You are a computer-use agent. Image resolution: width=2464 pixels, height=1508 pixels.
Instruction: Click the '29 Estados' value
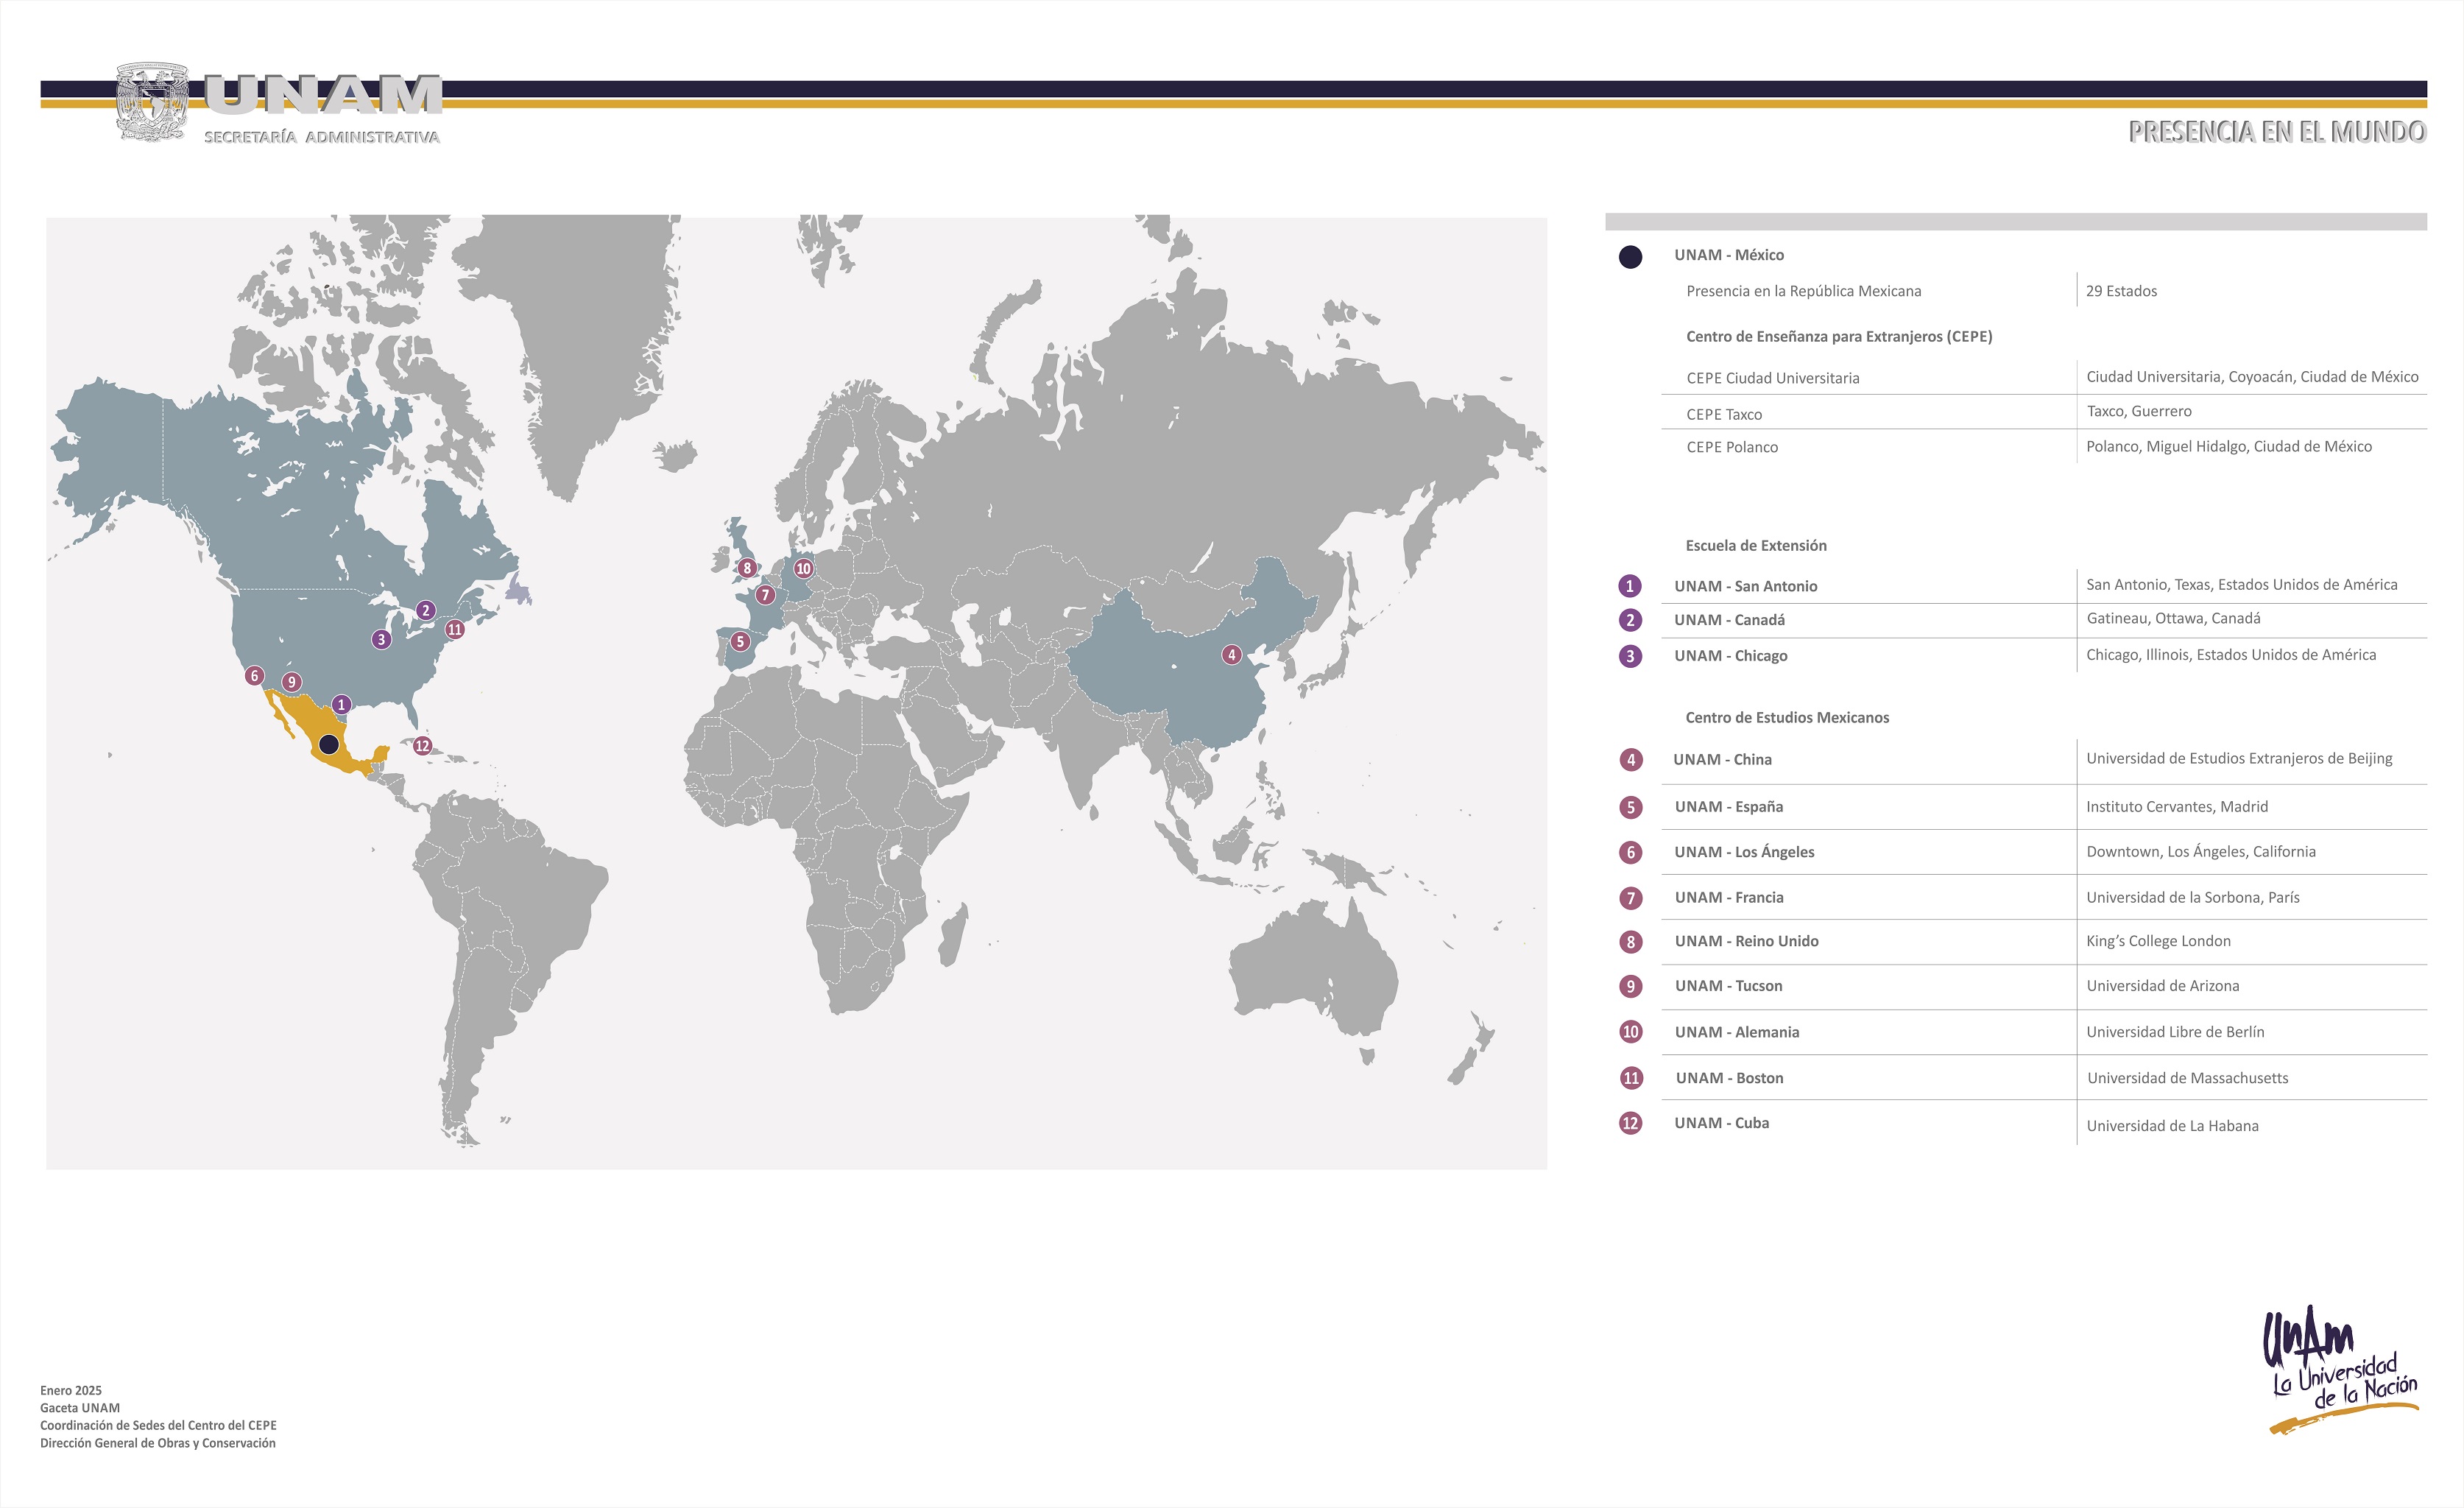(2121, 291)
